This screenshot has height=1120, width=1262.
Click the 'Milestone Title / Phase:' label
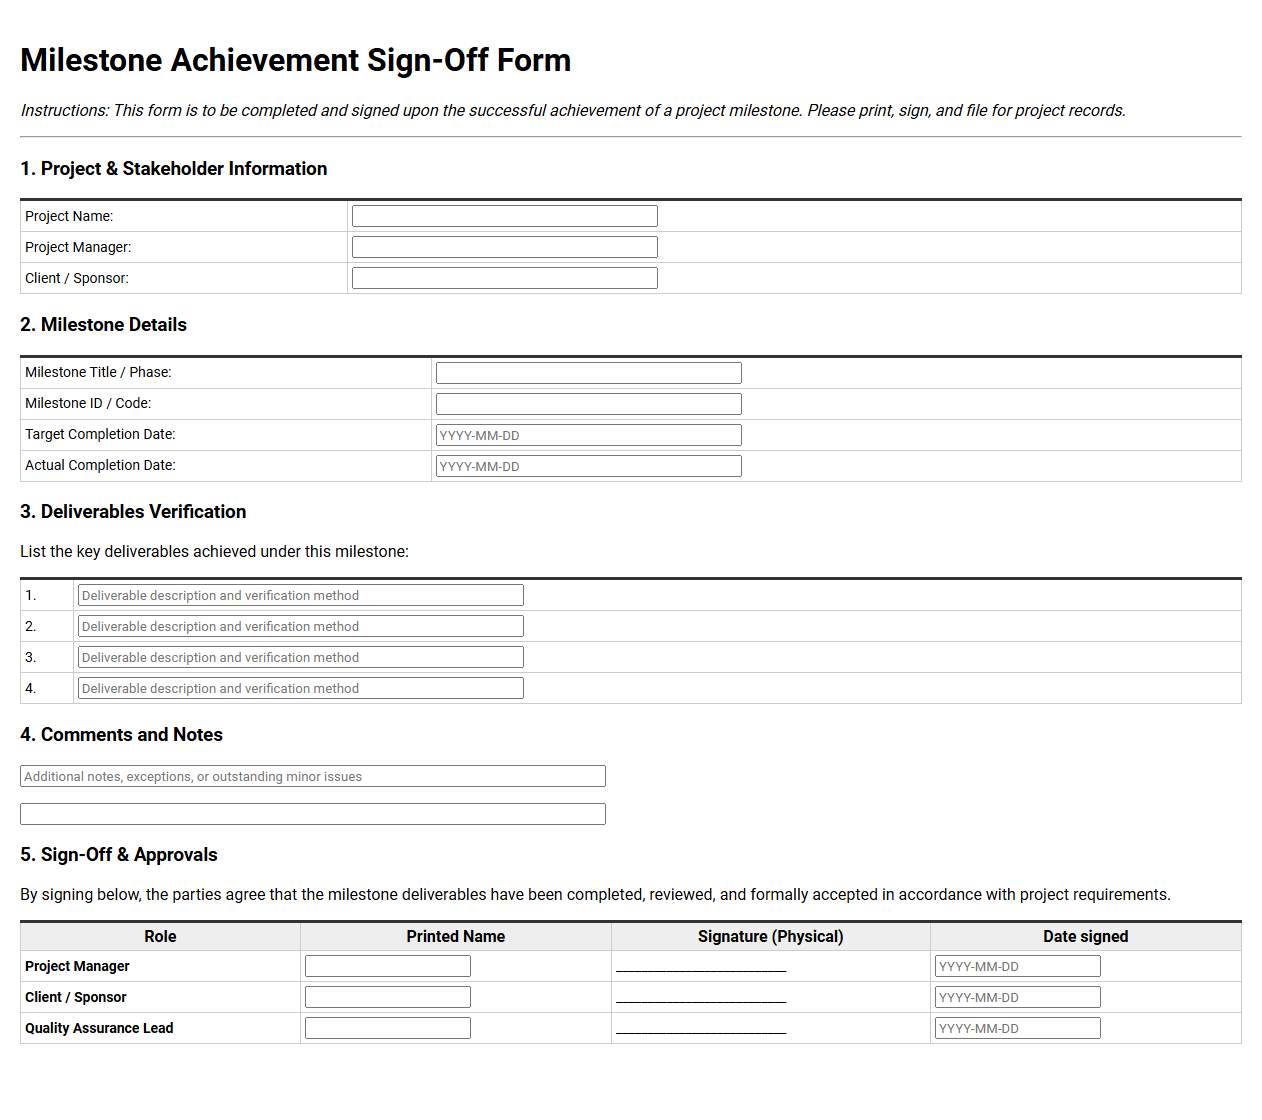coord(98,372)
